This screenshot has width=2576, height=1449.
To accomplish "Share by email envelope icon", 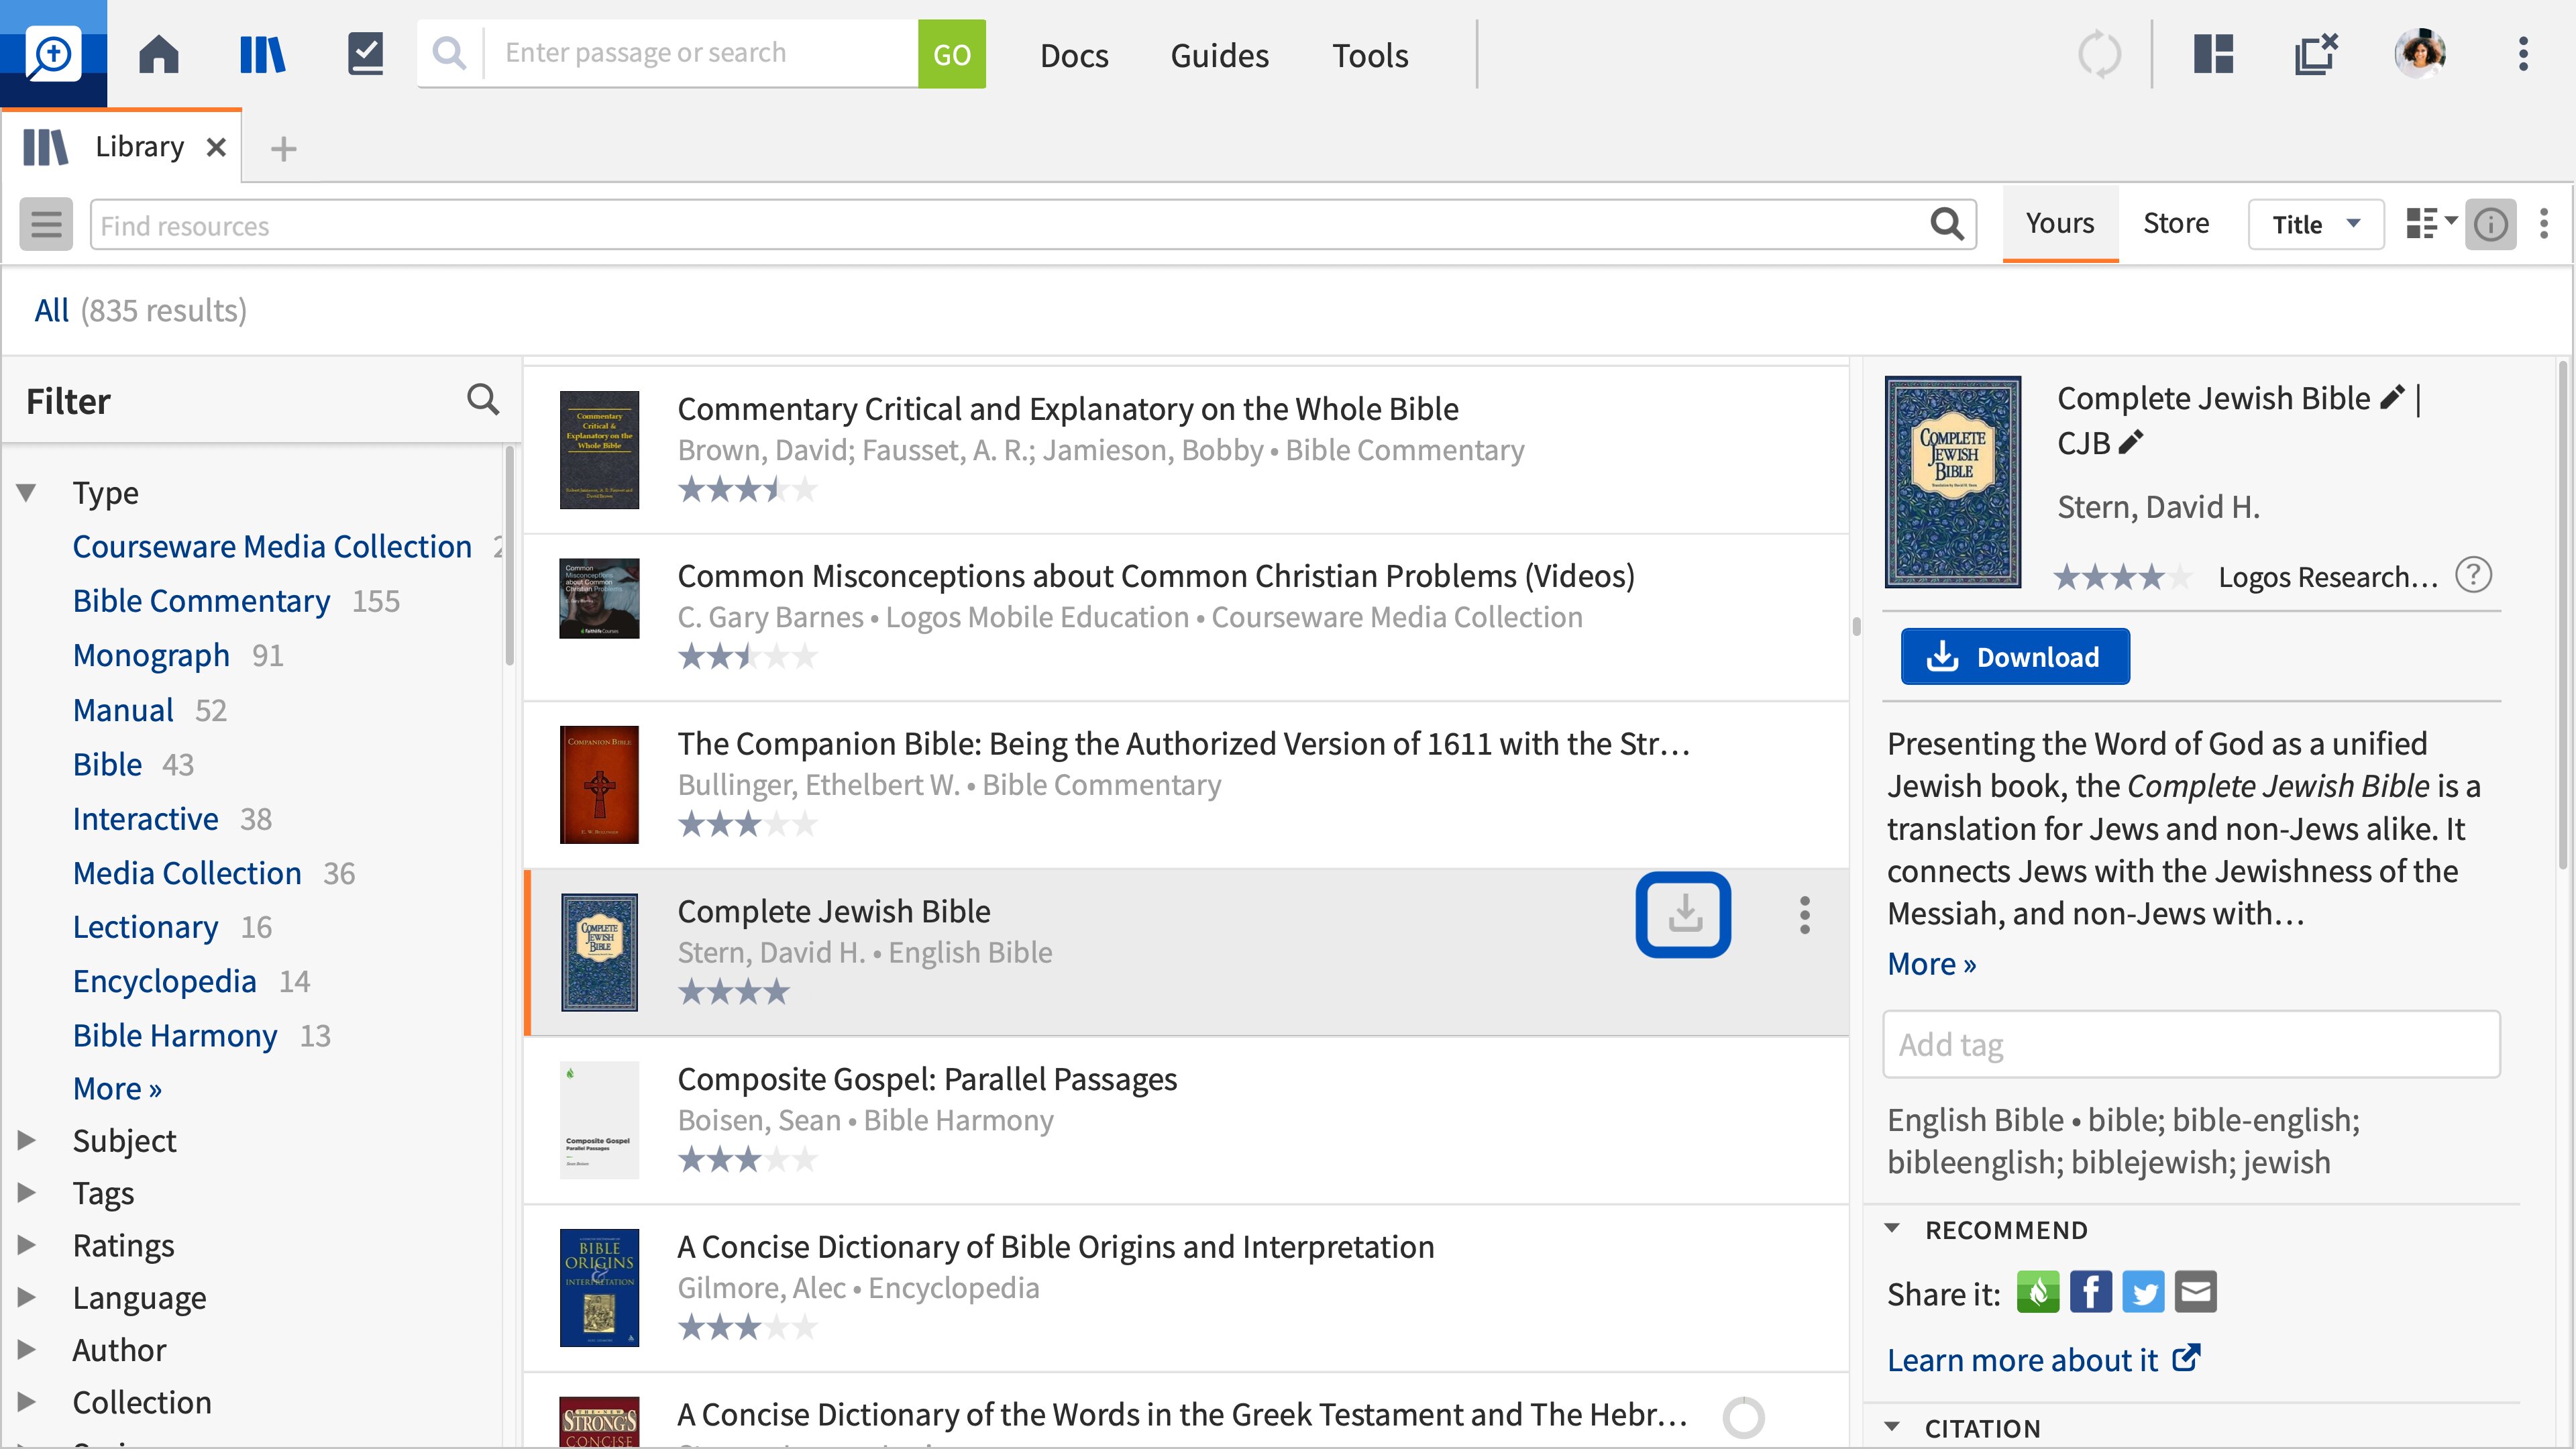I will (2195, 1292).
